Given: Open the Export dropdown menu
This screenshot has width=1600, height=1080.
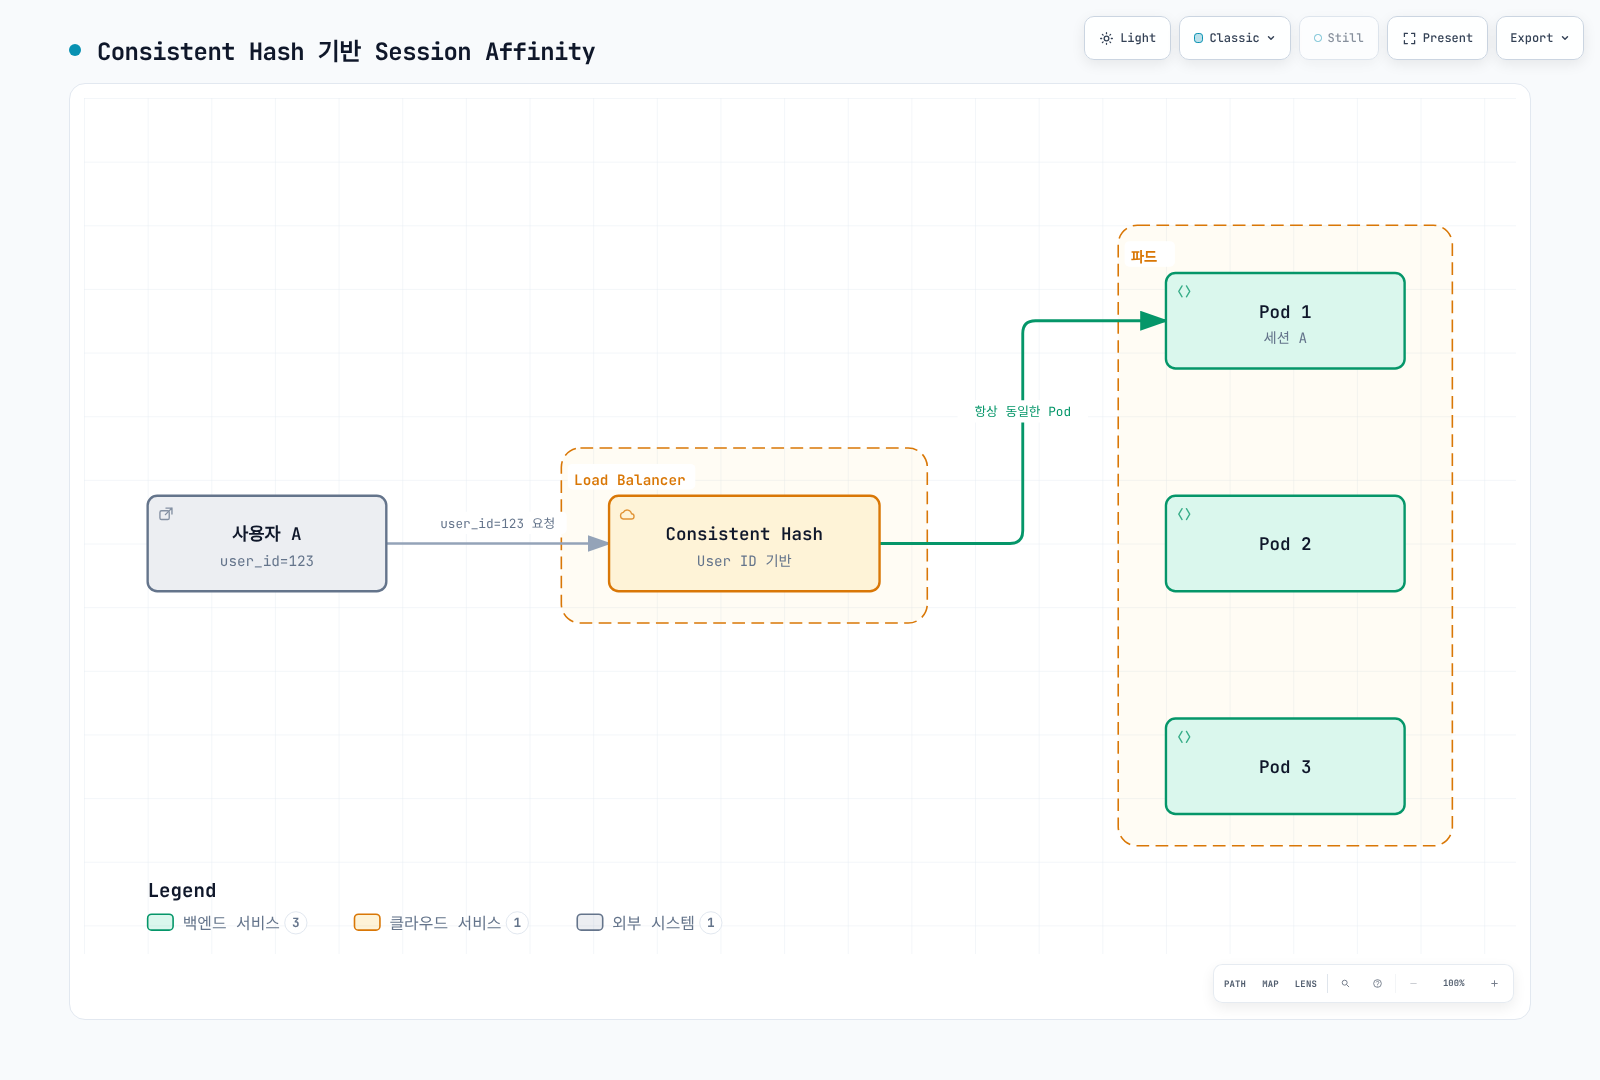Looking at the screenshot, I should tap(1540, 38).
